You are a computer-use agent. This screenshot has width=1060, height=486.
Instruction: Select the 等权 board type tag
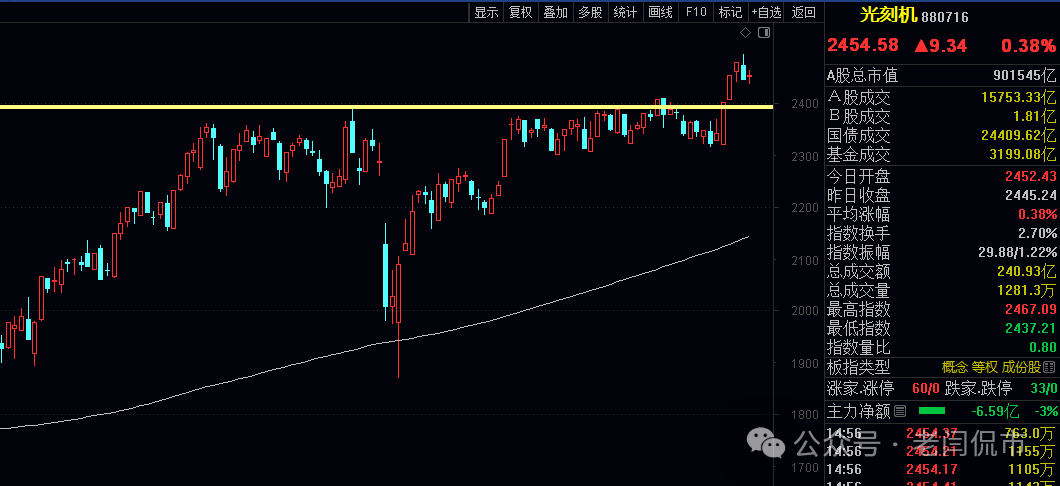click(x=985, y=368)
